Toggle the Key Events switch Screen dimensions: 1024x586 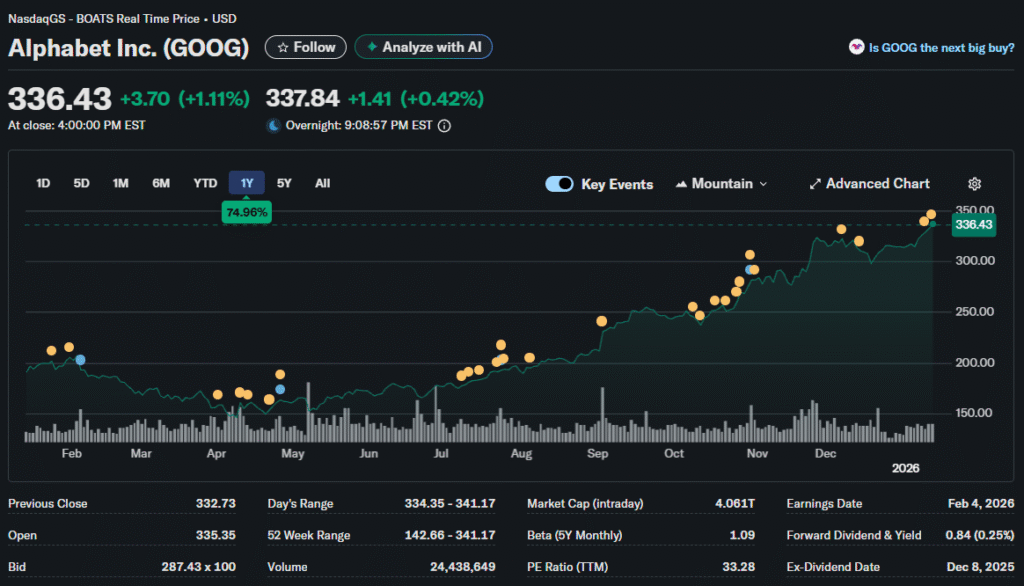click(x=559, y=184)
